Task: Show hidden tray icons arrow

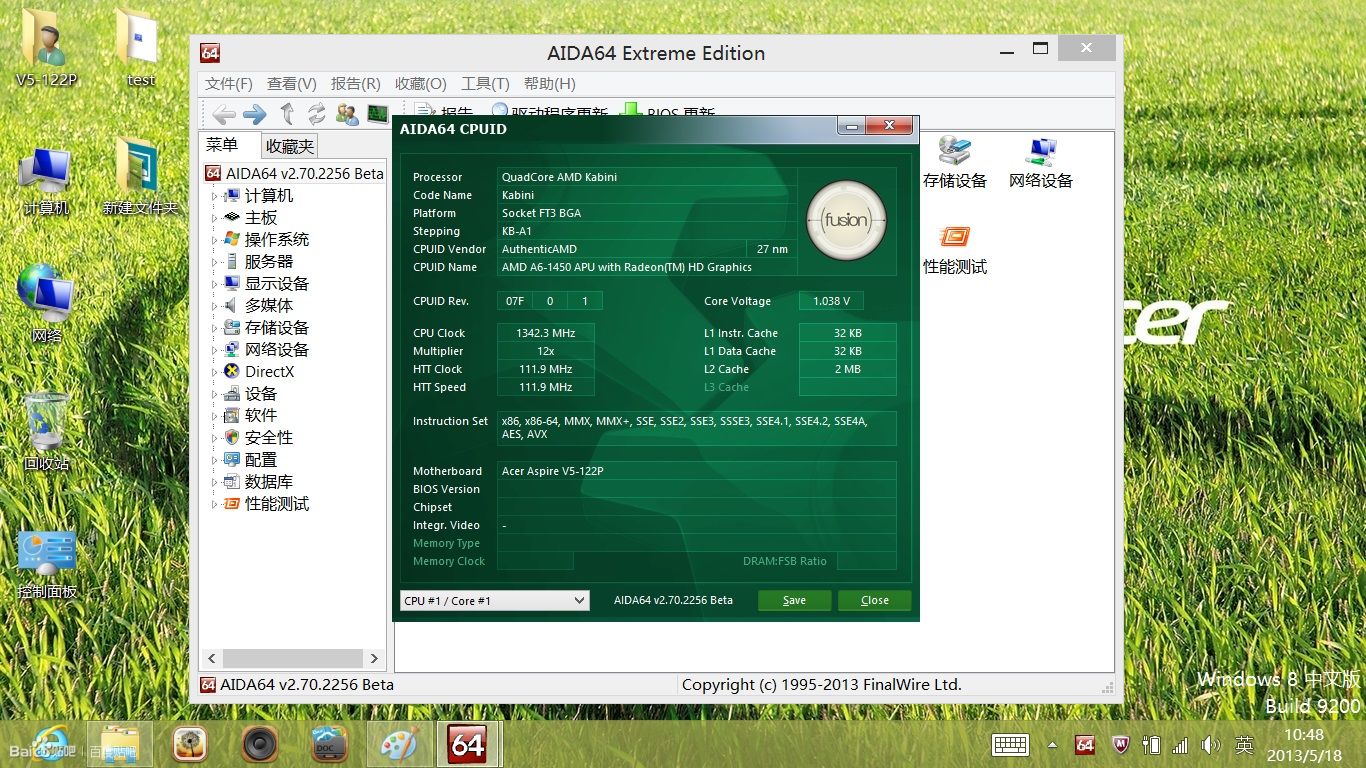Action: (1052, 745)
